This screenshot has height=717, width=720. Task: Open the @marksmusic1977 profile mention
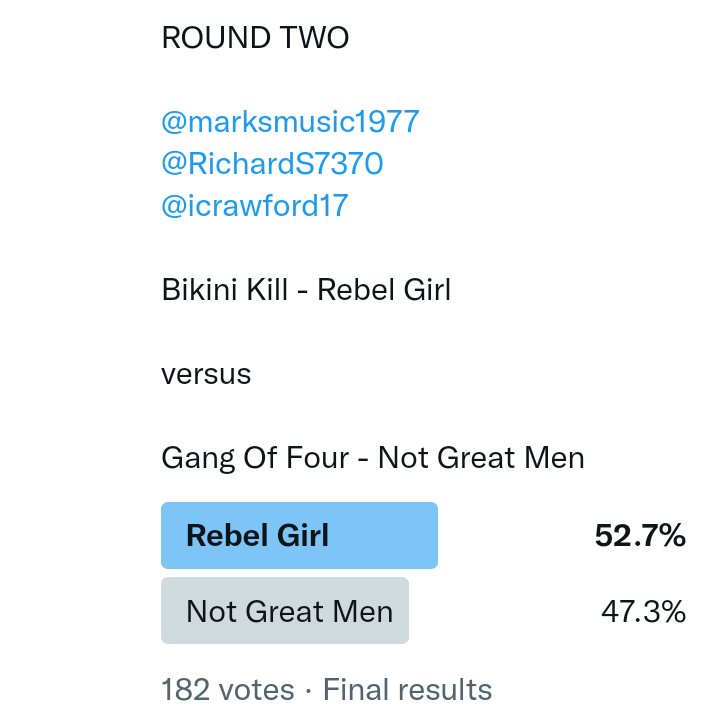tap(290, 122)
